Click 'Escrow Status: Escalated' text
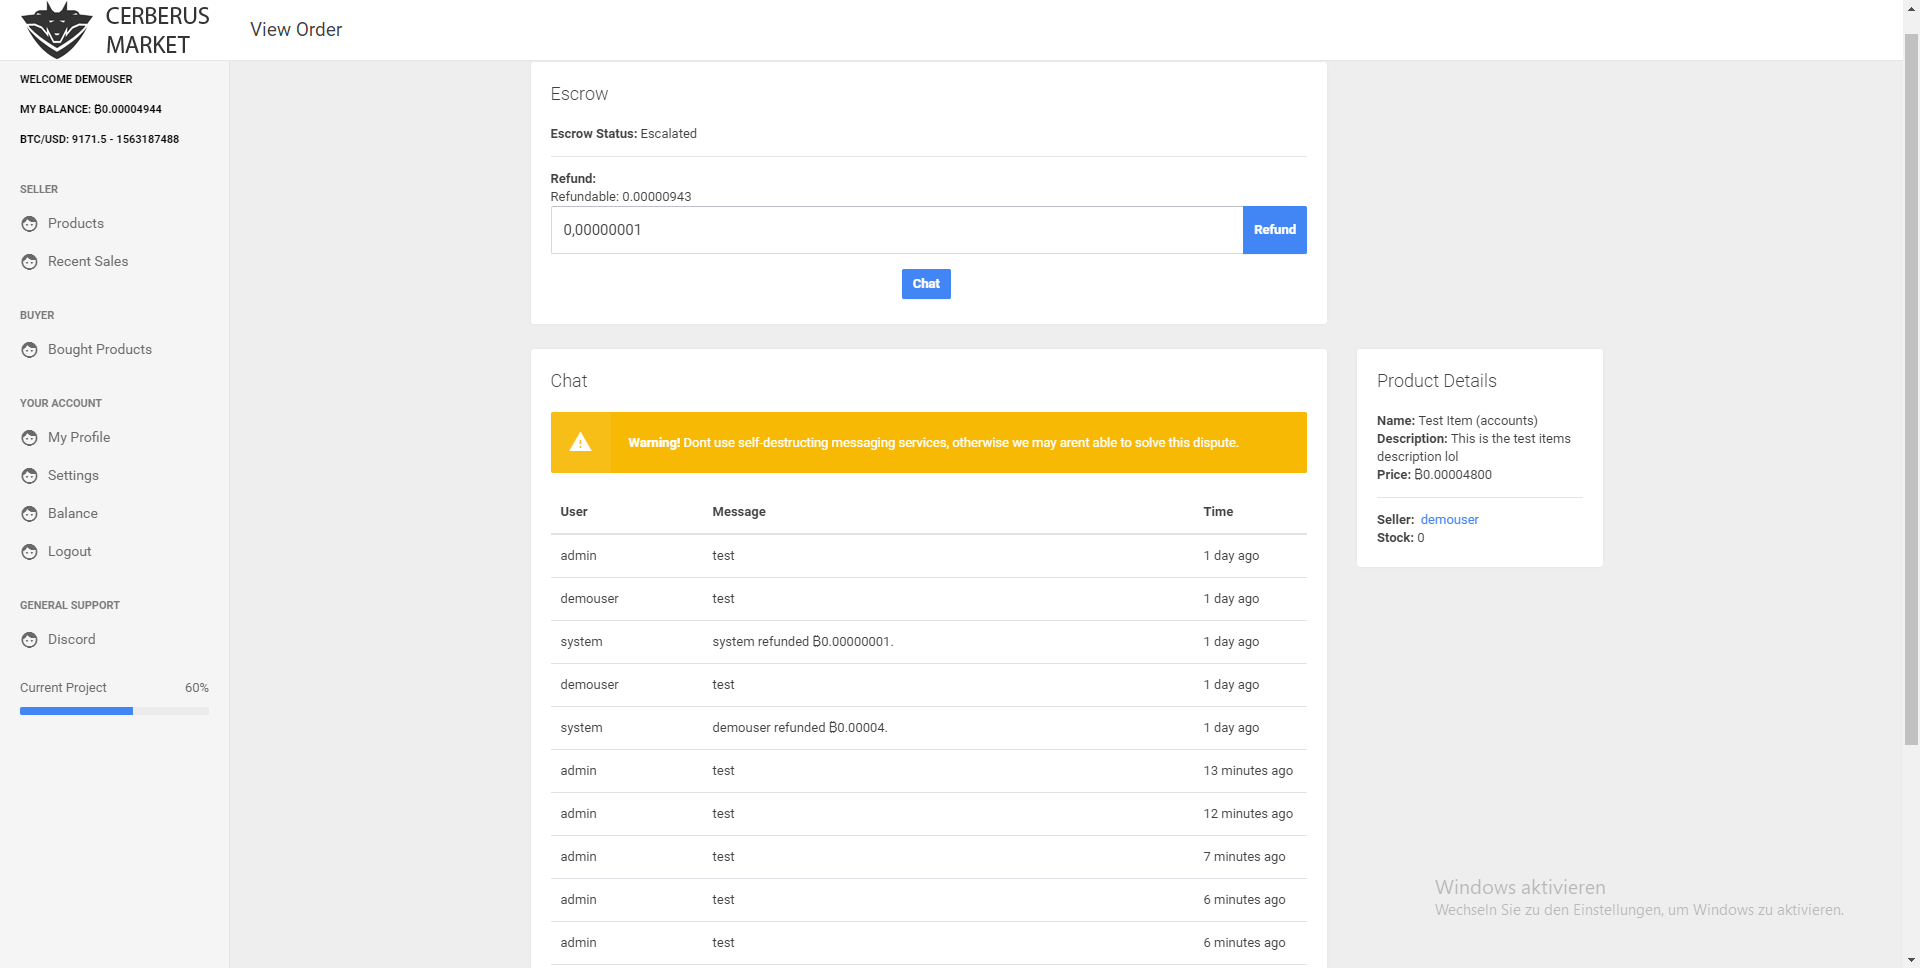Image resolution: width=1920 pixels, height=968 pixels. 624,134
